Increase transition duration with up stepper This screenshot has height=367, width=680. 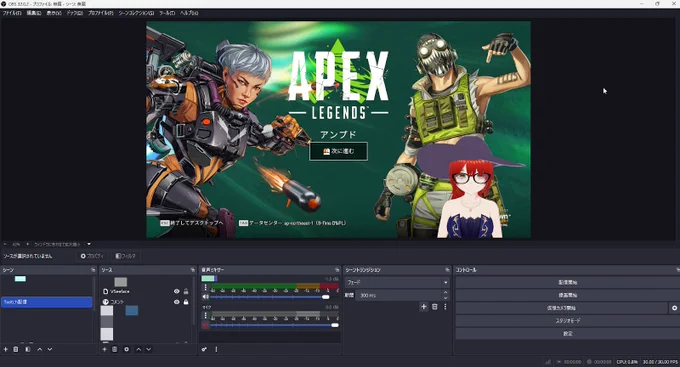[445, 293]
